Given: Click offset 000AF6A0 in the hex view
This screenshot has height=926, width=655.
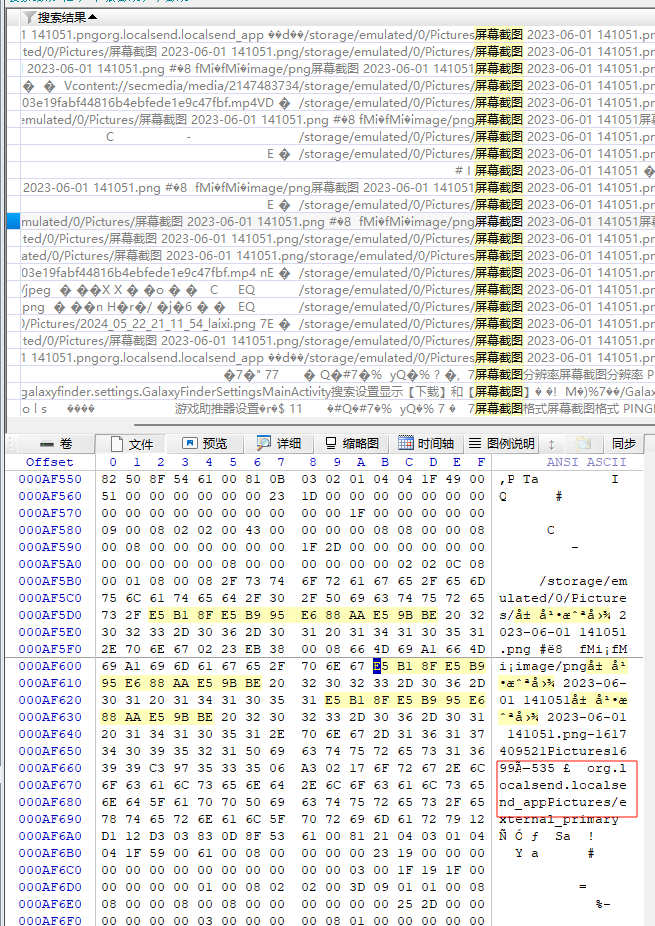Looking at the screenshot, I should (x=50, y=836).
